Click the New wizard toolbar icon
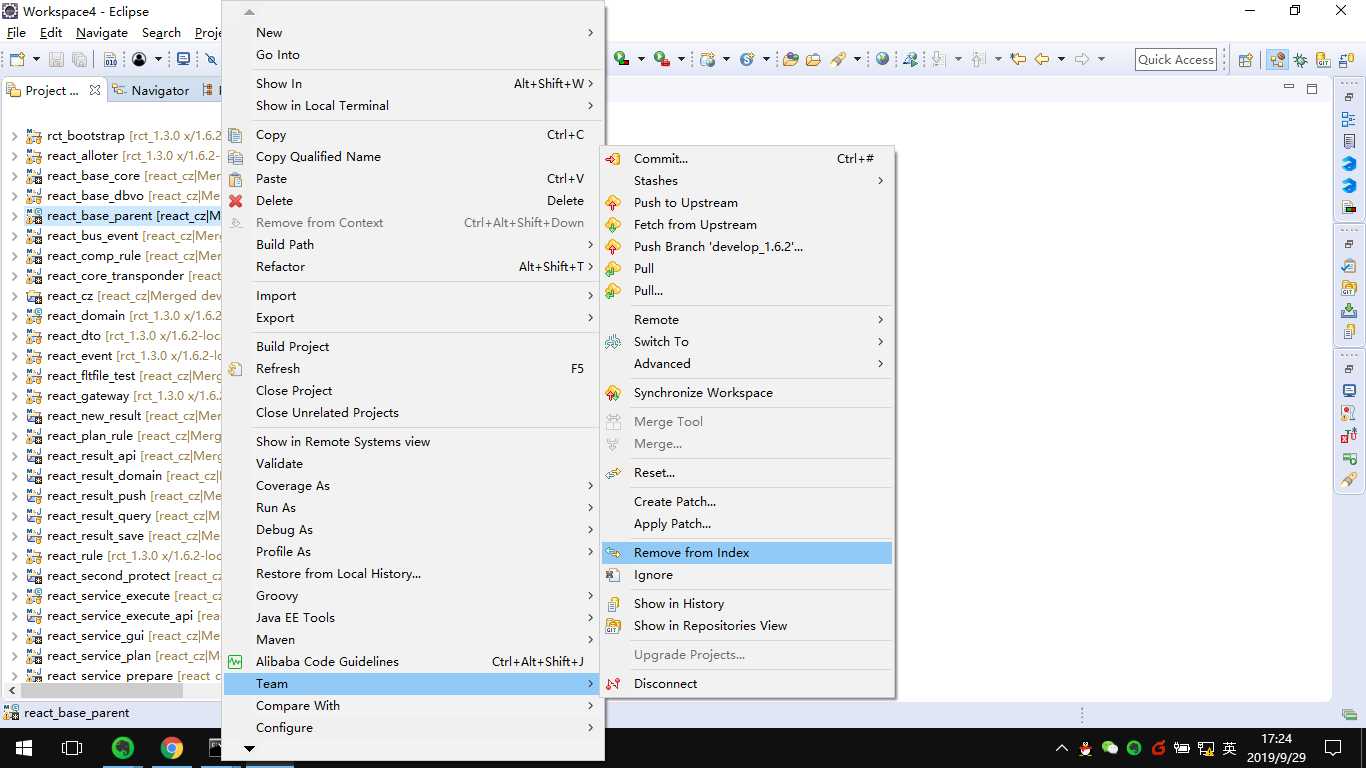The height and width of the screenshot is (768, 1366). click(17, 59)
